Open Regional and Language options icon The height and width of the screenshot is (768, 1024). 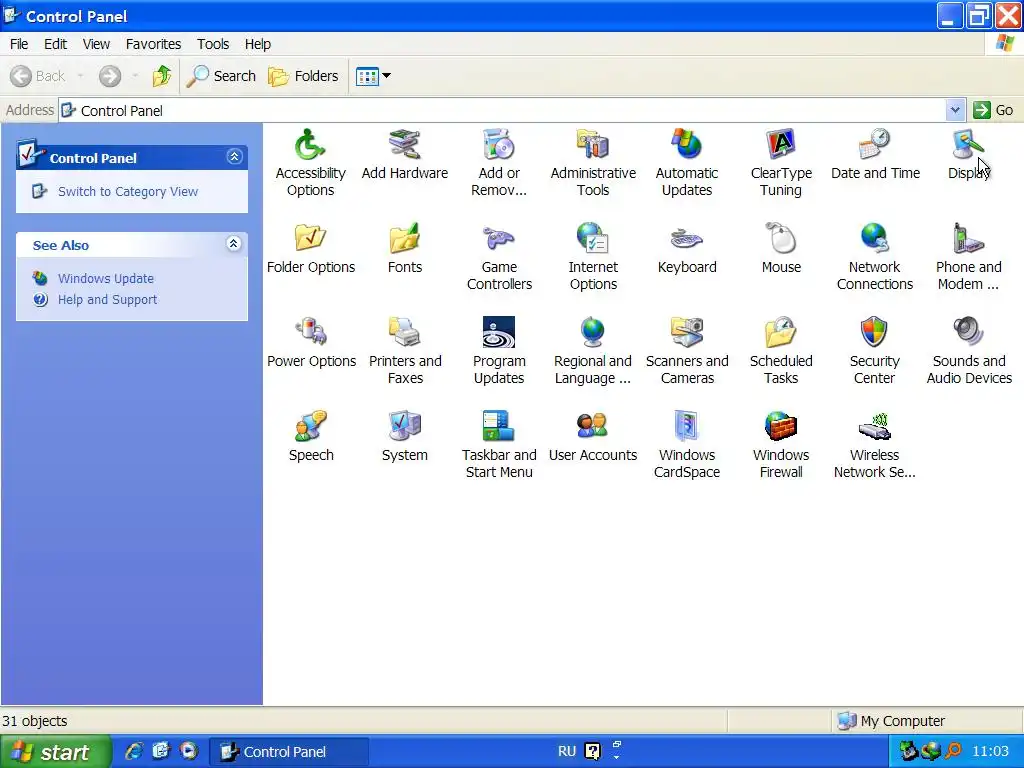[593, 332]
